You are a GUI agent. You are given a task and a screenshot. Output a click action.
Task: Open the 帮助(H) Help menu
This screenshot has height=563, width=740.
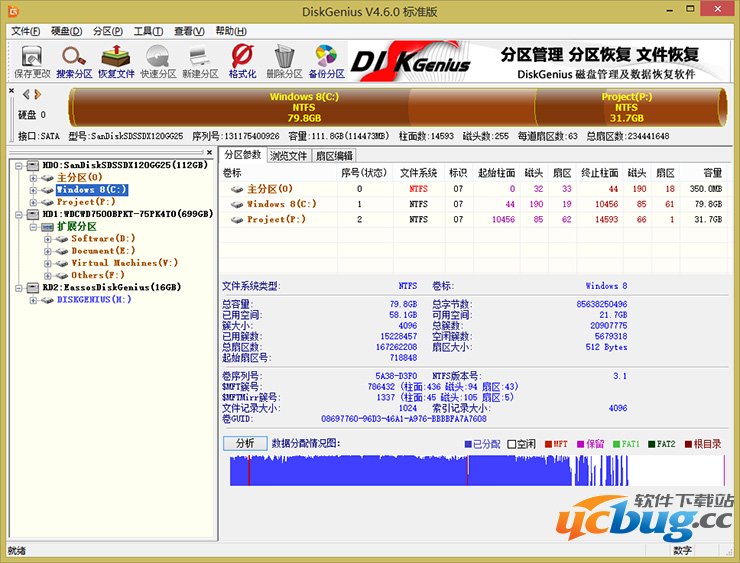[x=231, y=31]
